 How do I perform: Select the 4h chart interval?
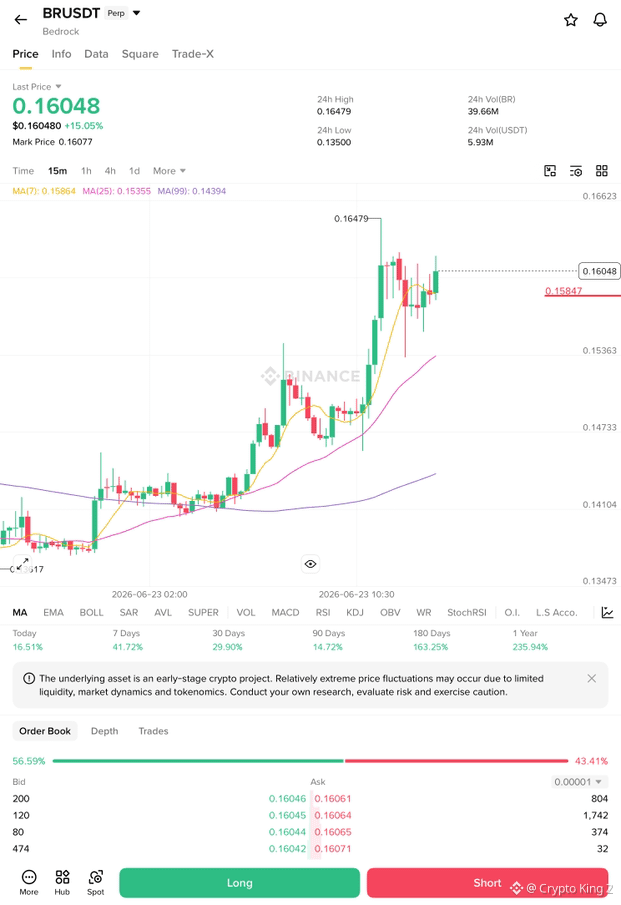[110, 171]
